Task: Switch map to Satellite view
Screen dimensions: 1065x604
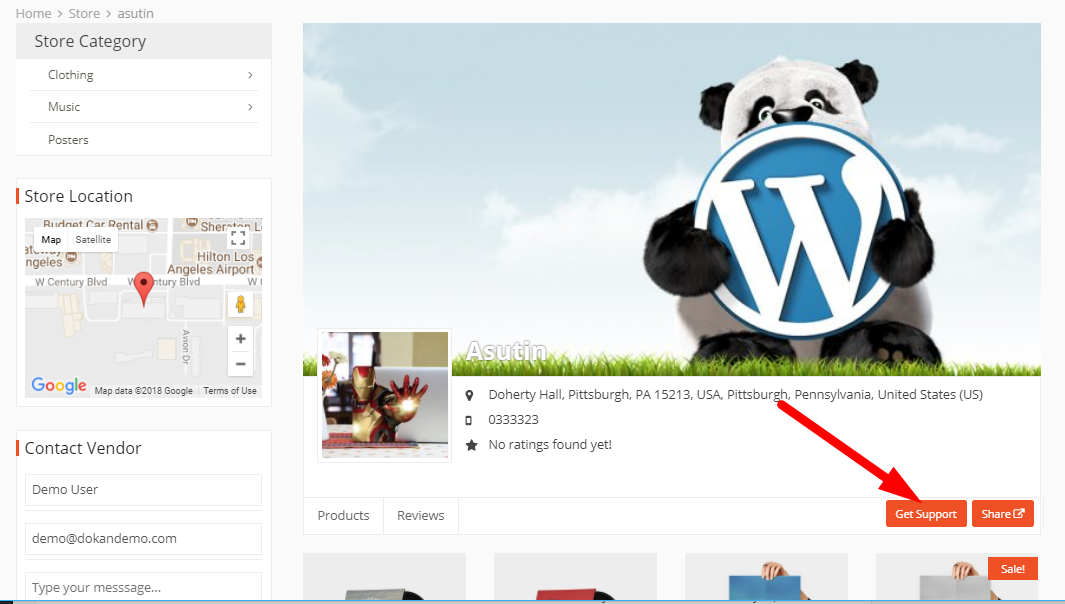Action: click(93, 240)
